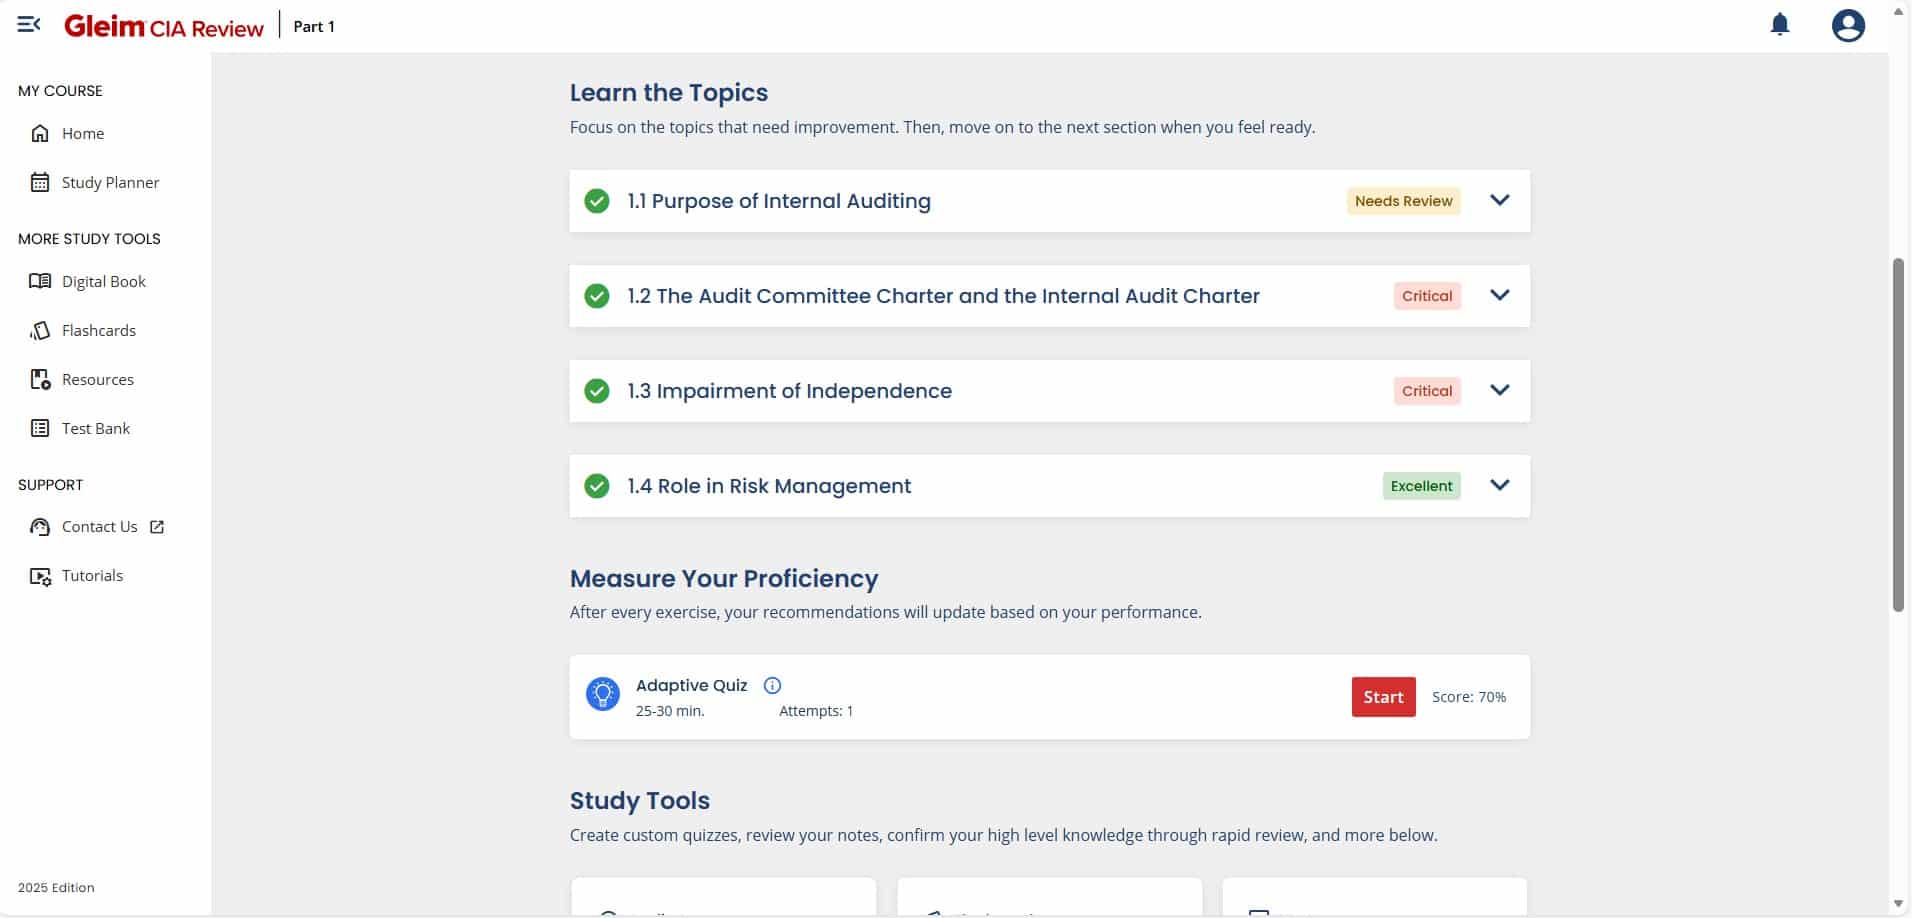Click the green checkmark beside Role in Risk Management

click(x=597, y=486)
